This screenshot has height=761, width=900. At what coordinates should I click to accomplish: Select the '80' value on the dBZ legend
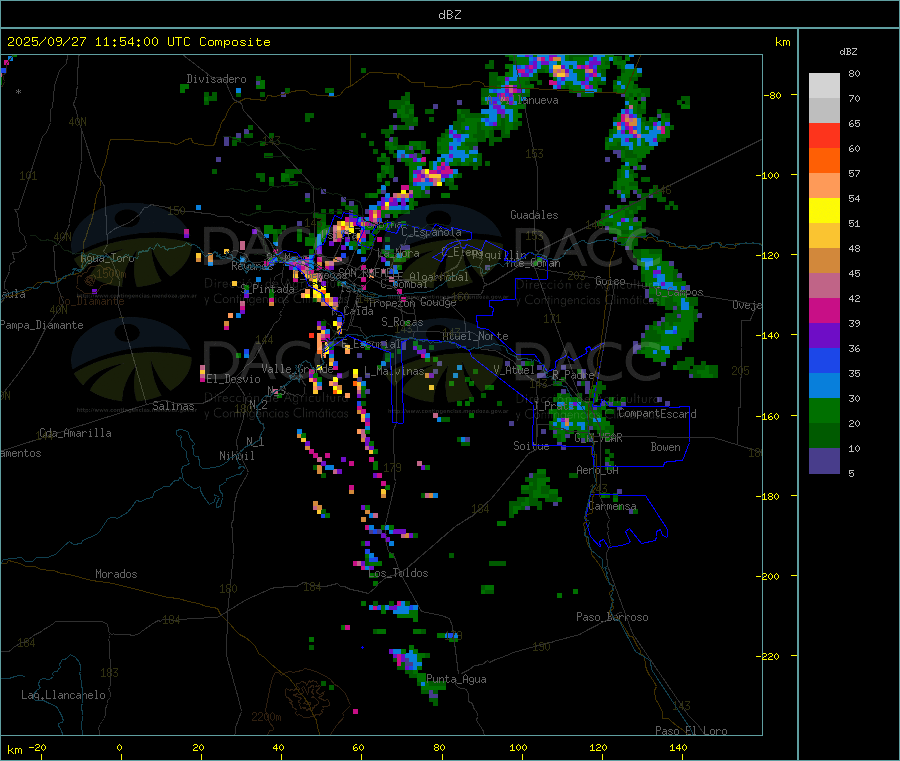click(855, 73)
